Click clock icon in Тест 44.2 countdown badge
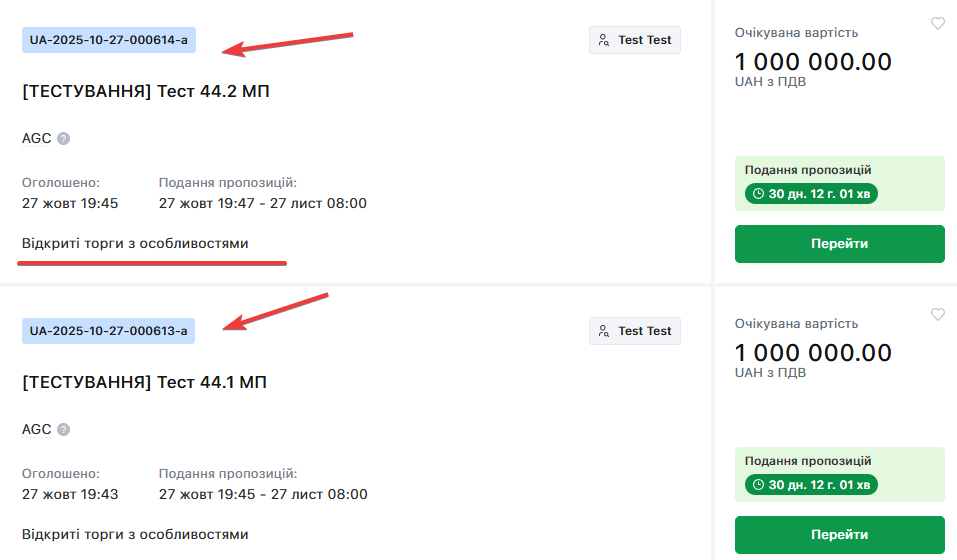 click(758, 194)
